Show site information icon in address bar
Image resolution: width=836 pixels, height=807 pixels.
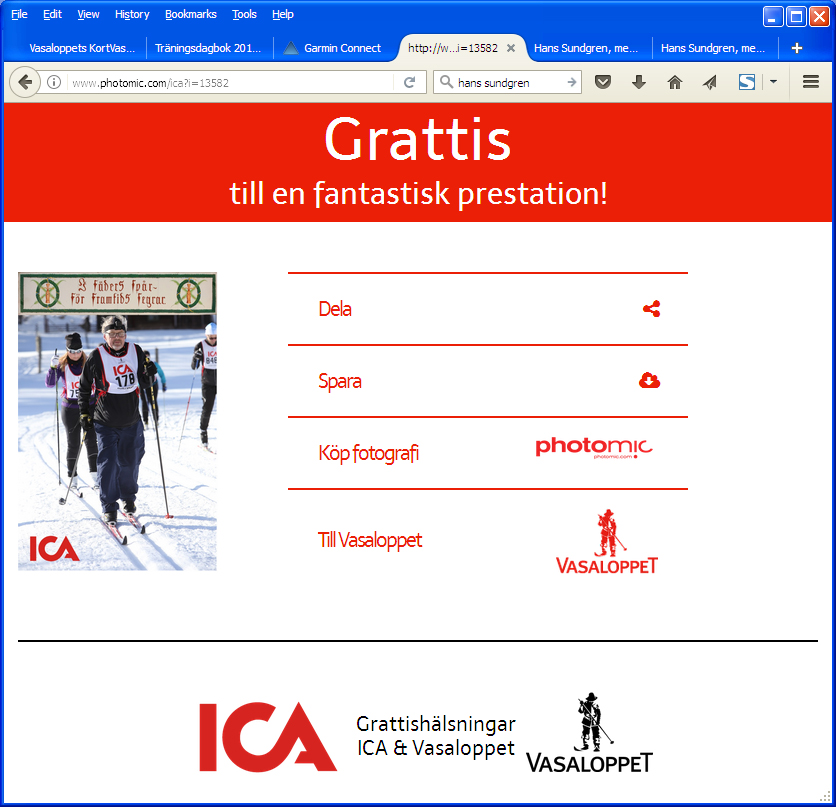pyautogui.click(x=54, y=82)
